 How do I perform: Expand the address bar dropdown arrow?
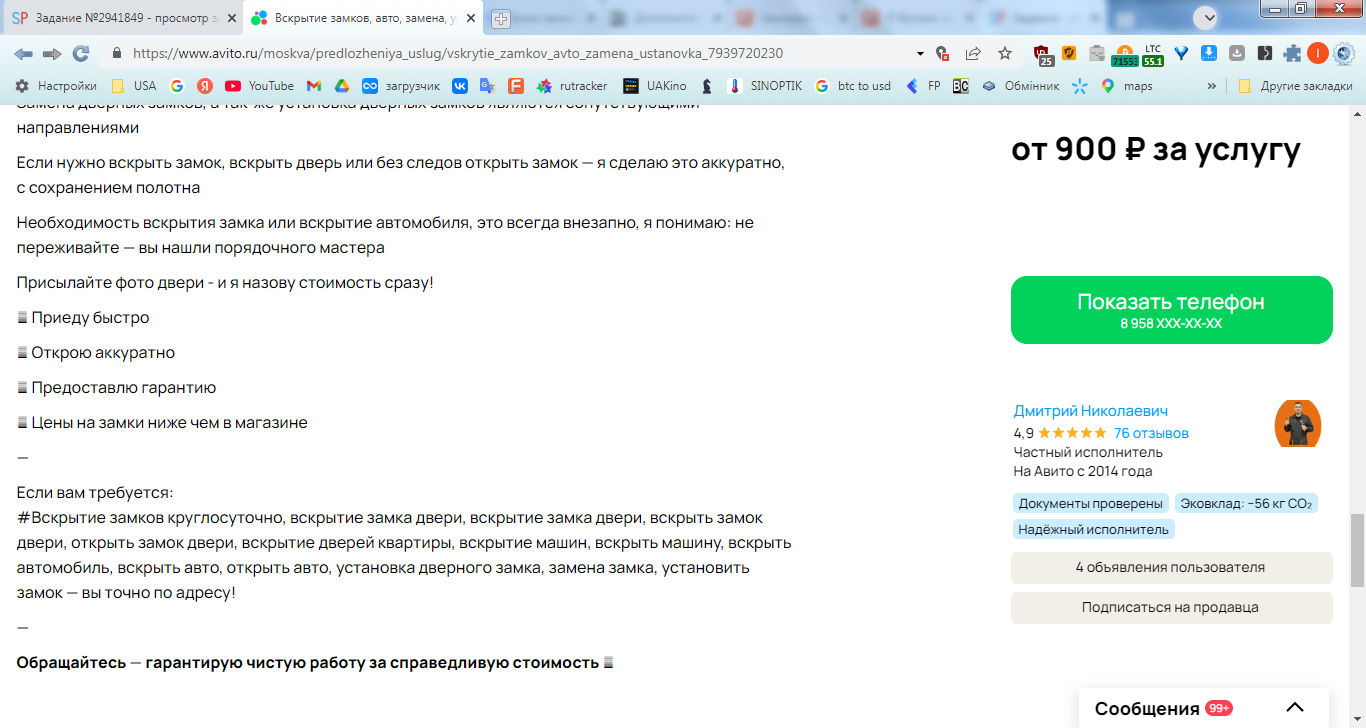pyautogui.click(x=920, y=54)
